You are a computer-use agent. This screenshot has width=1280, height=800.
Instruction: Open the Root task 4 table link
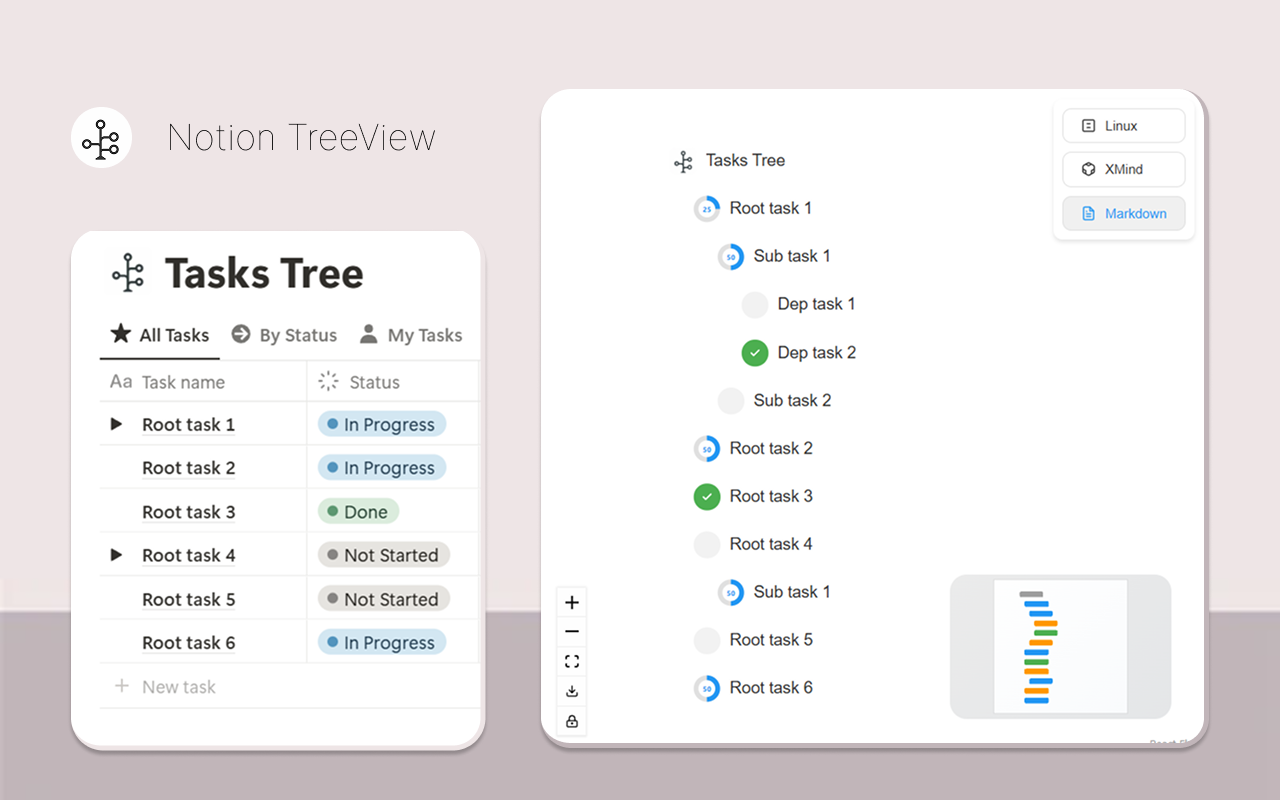click(x=188, y=555)
